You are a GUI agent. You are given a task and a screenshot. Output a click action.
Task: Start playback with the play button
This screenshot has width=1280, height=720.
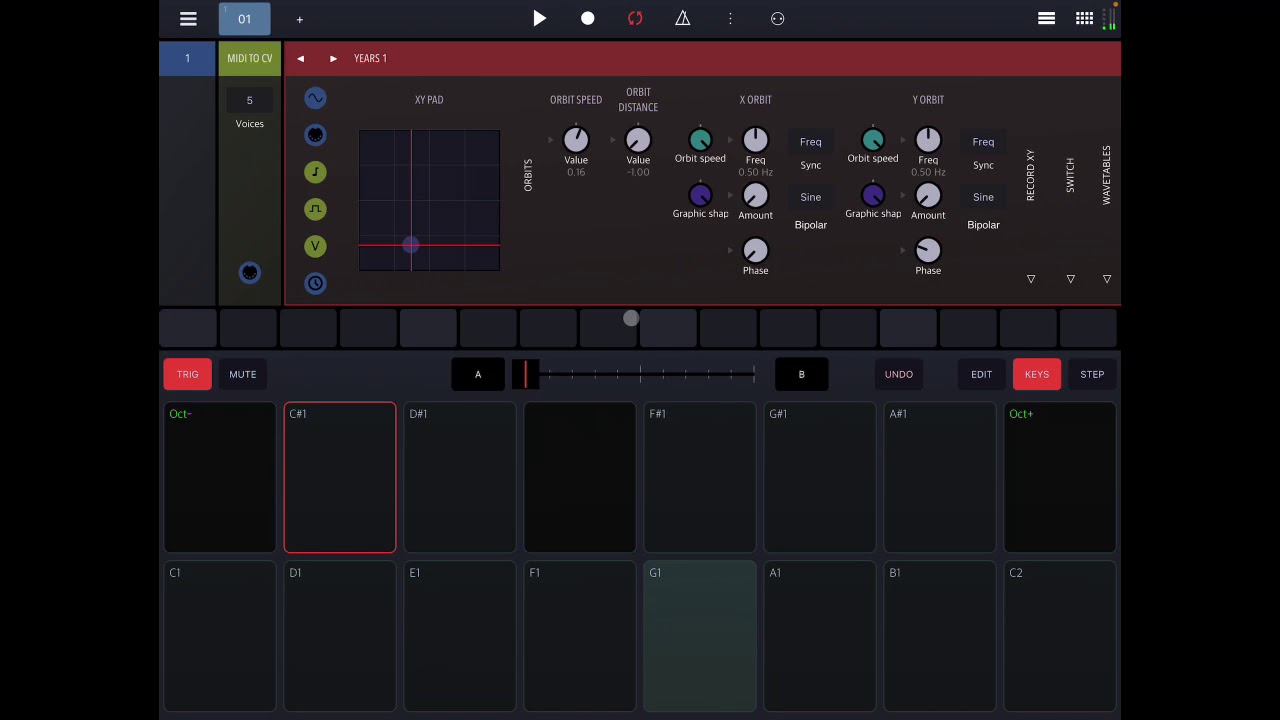pos(539,18)
